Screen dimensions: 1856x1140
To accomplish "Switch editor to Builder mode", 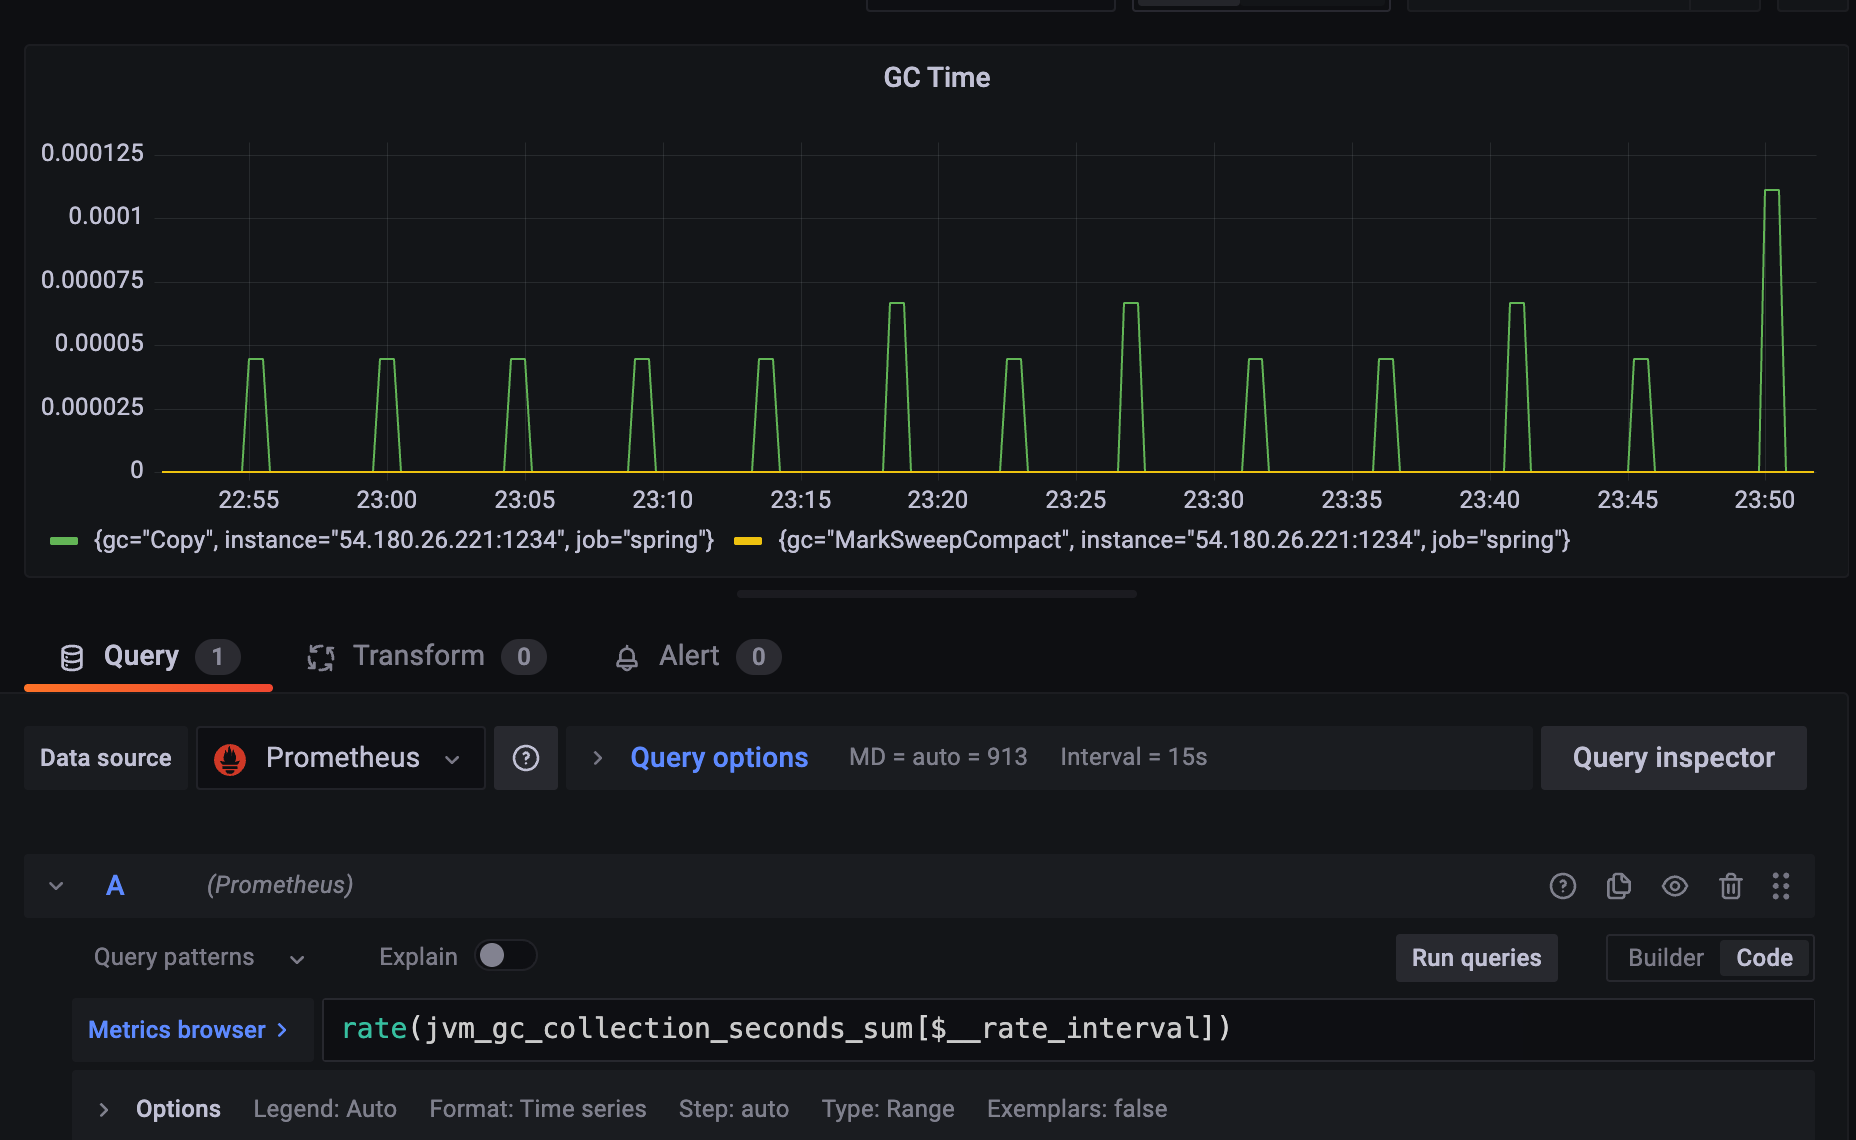I will click(1665, 958).
